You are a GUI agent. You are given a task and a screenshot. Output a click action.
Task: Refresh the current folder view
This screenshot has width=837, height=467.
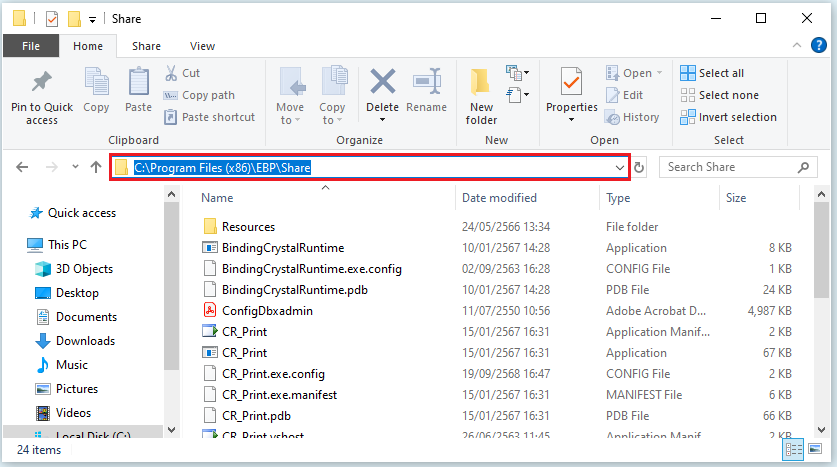pyautogui.click(x=640, y=168)
